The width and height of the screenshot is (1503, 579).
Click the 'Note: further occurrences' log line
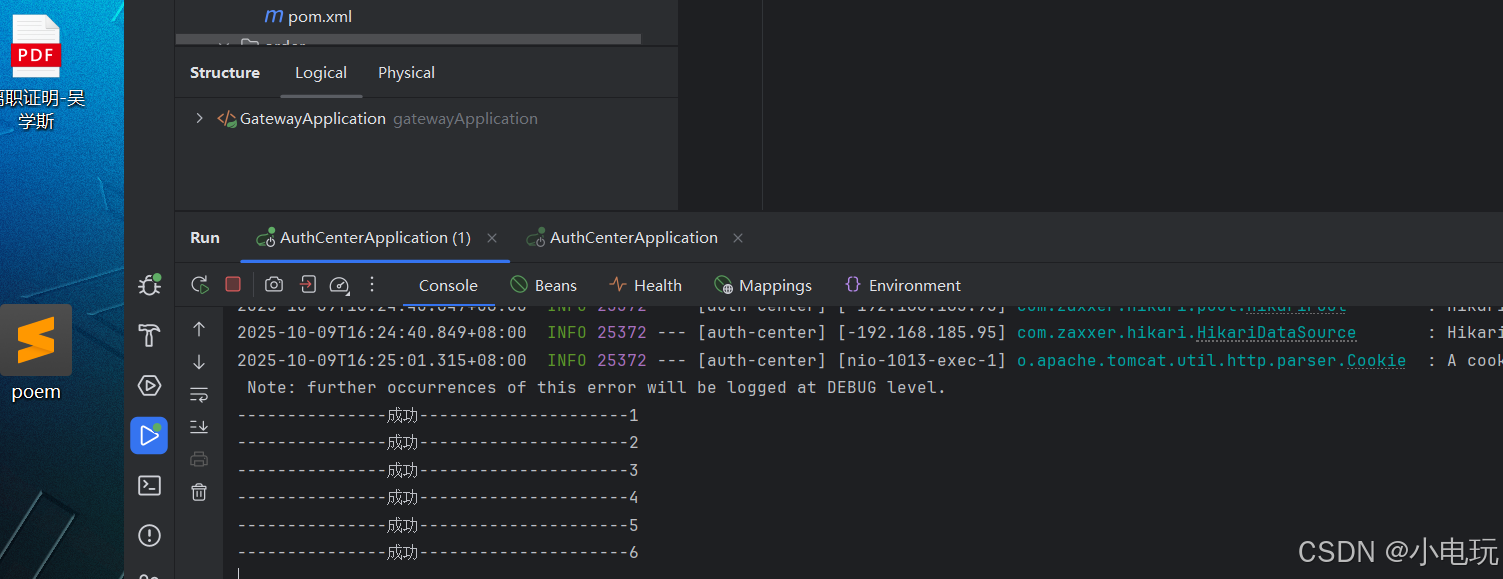(596, 388)
